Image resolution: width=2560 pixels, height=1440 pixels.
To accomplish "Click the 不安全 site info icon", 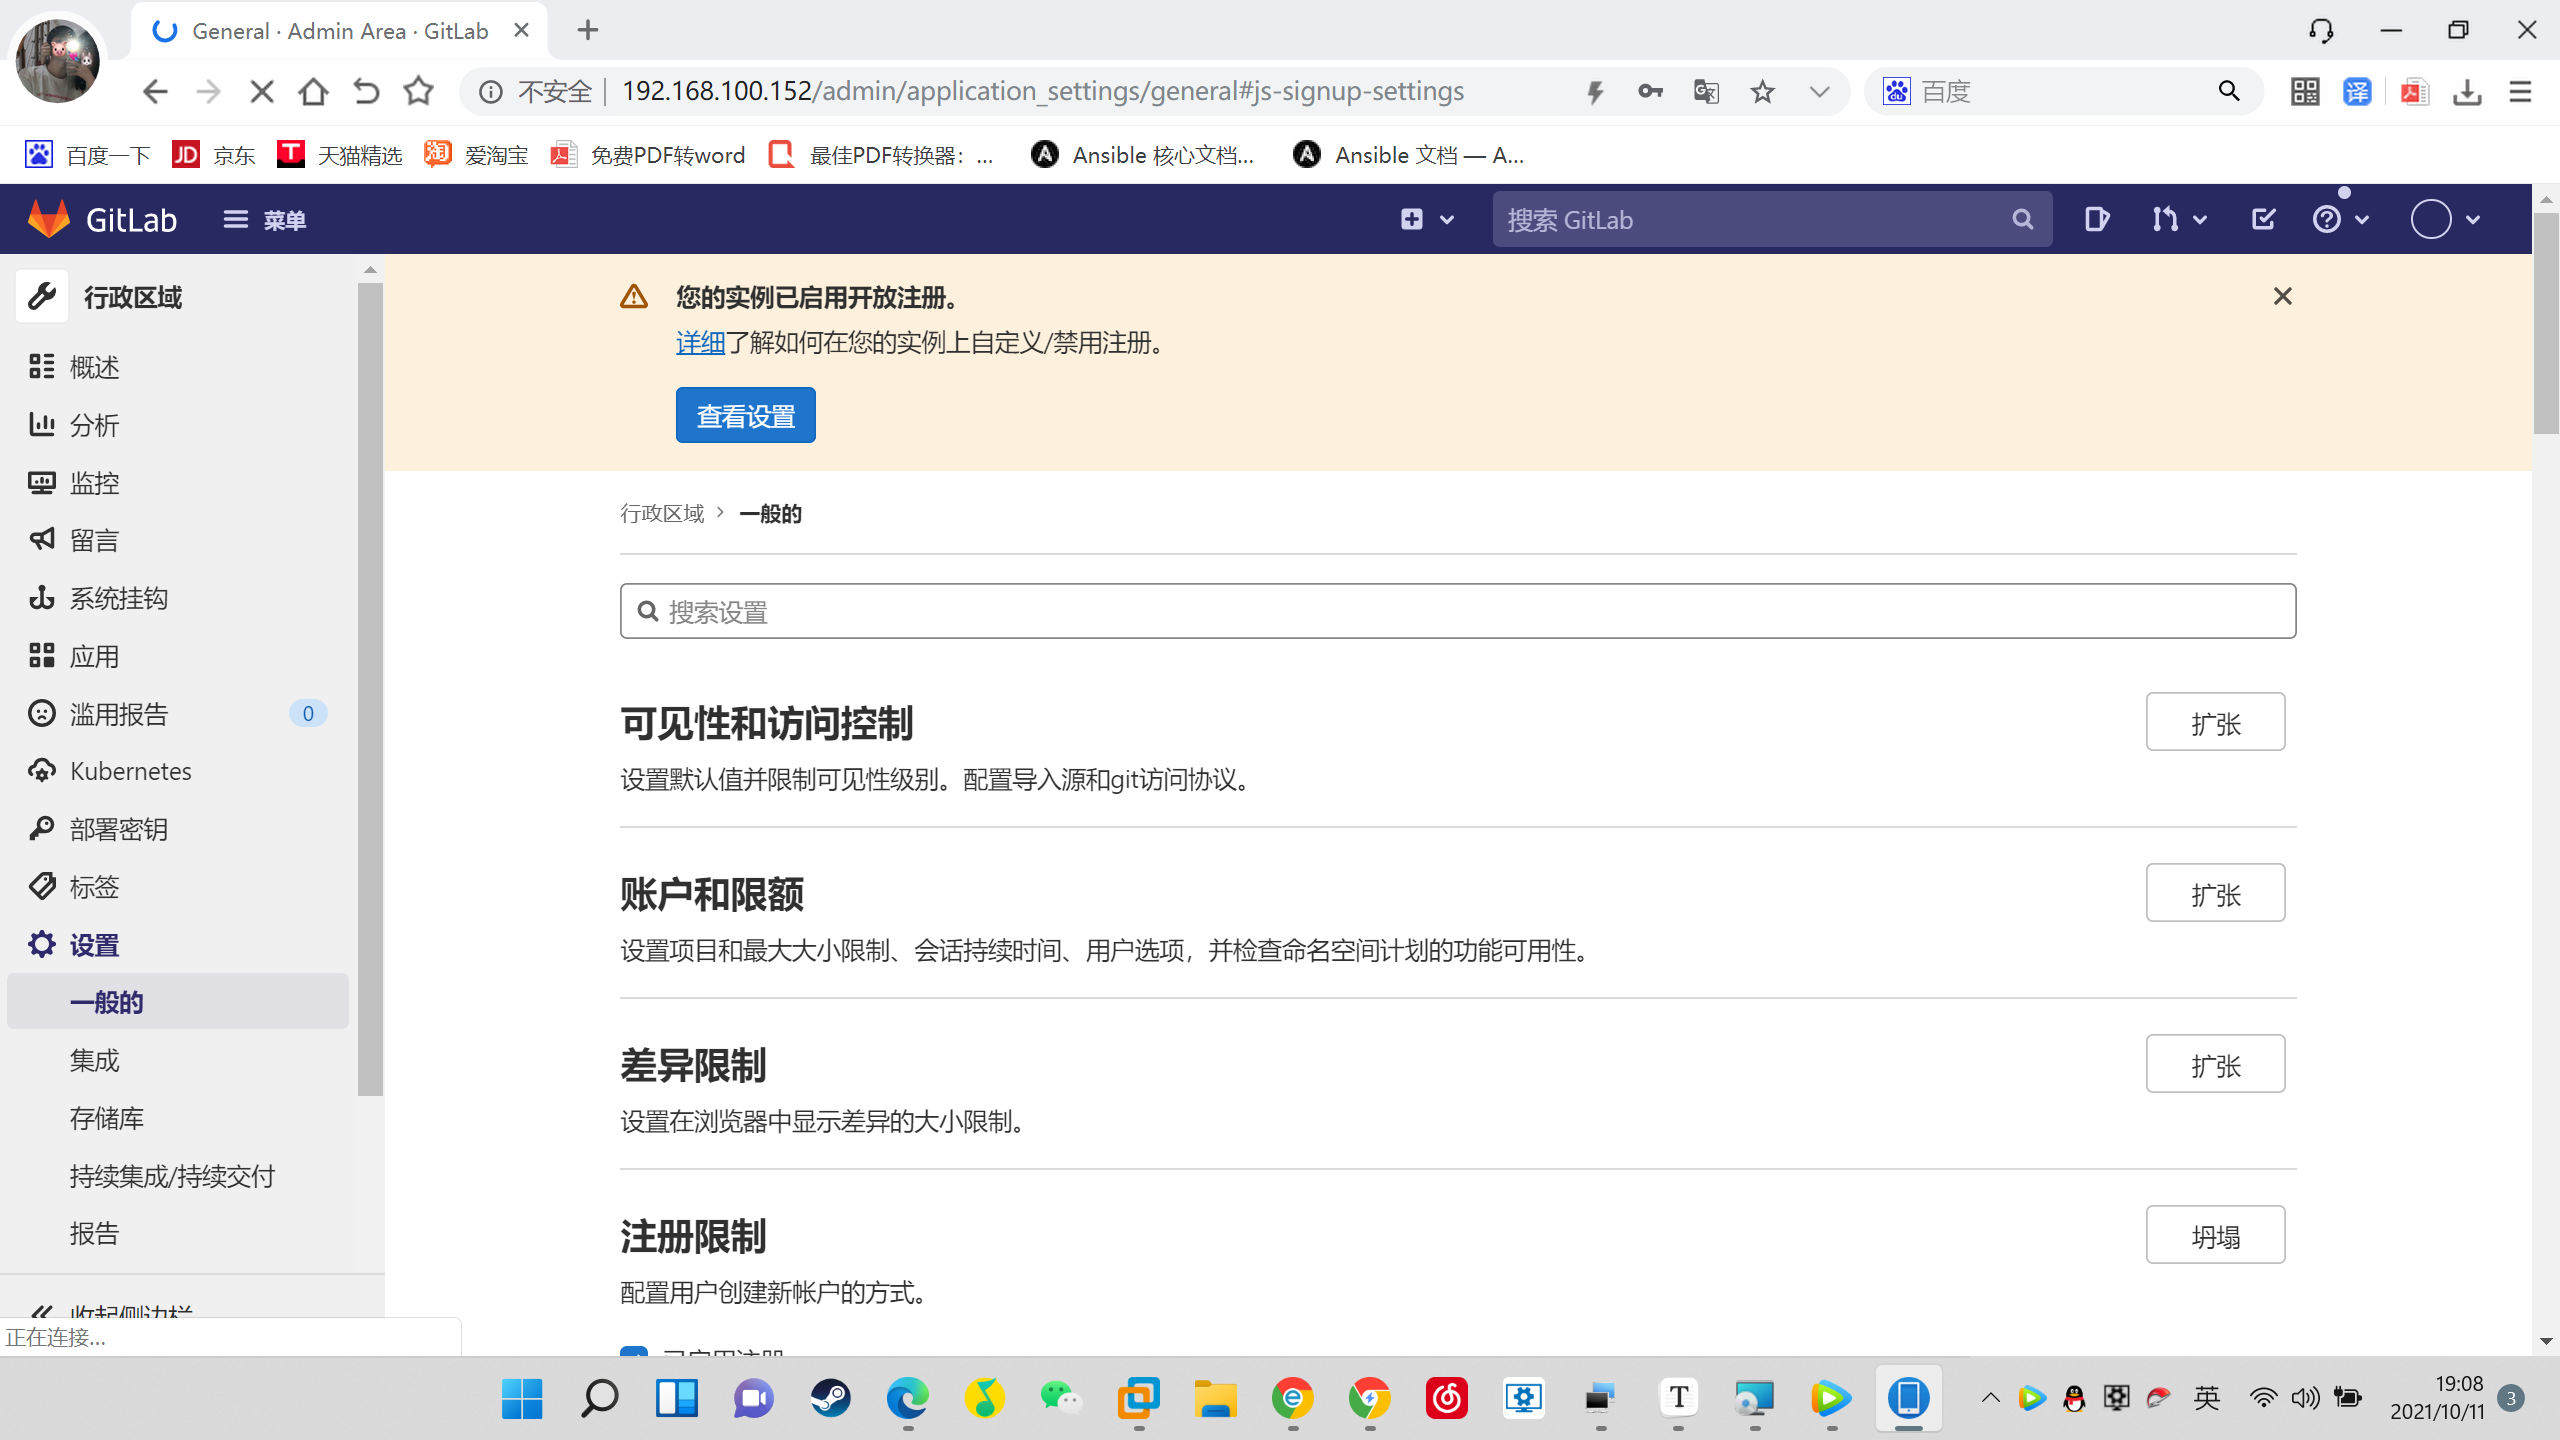I will tap(490, 92).
